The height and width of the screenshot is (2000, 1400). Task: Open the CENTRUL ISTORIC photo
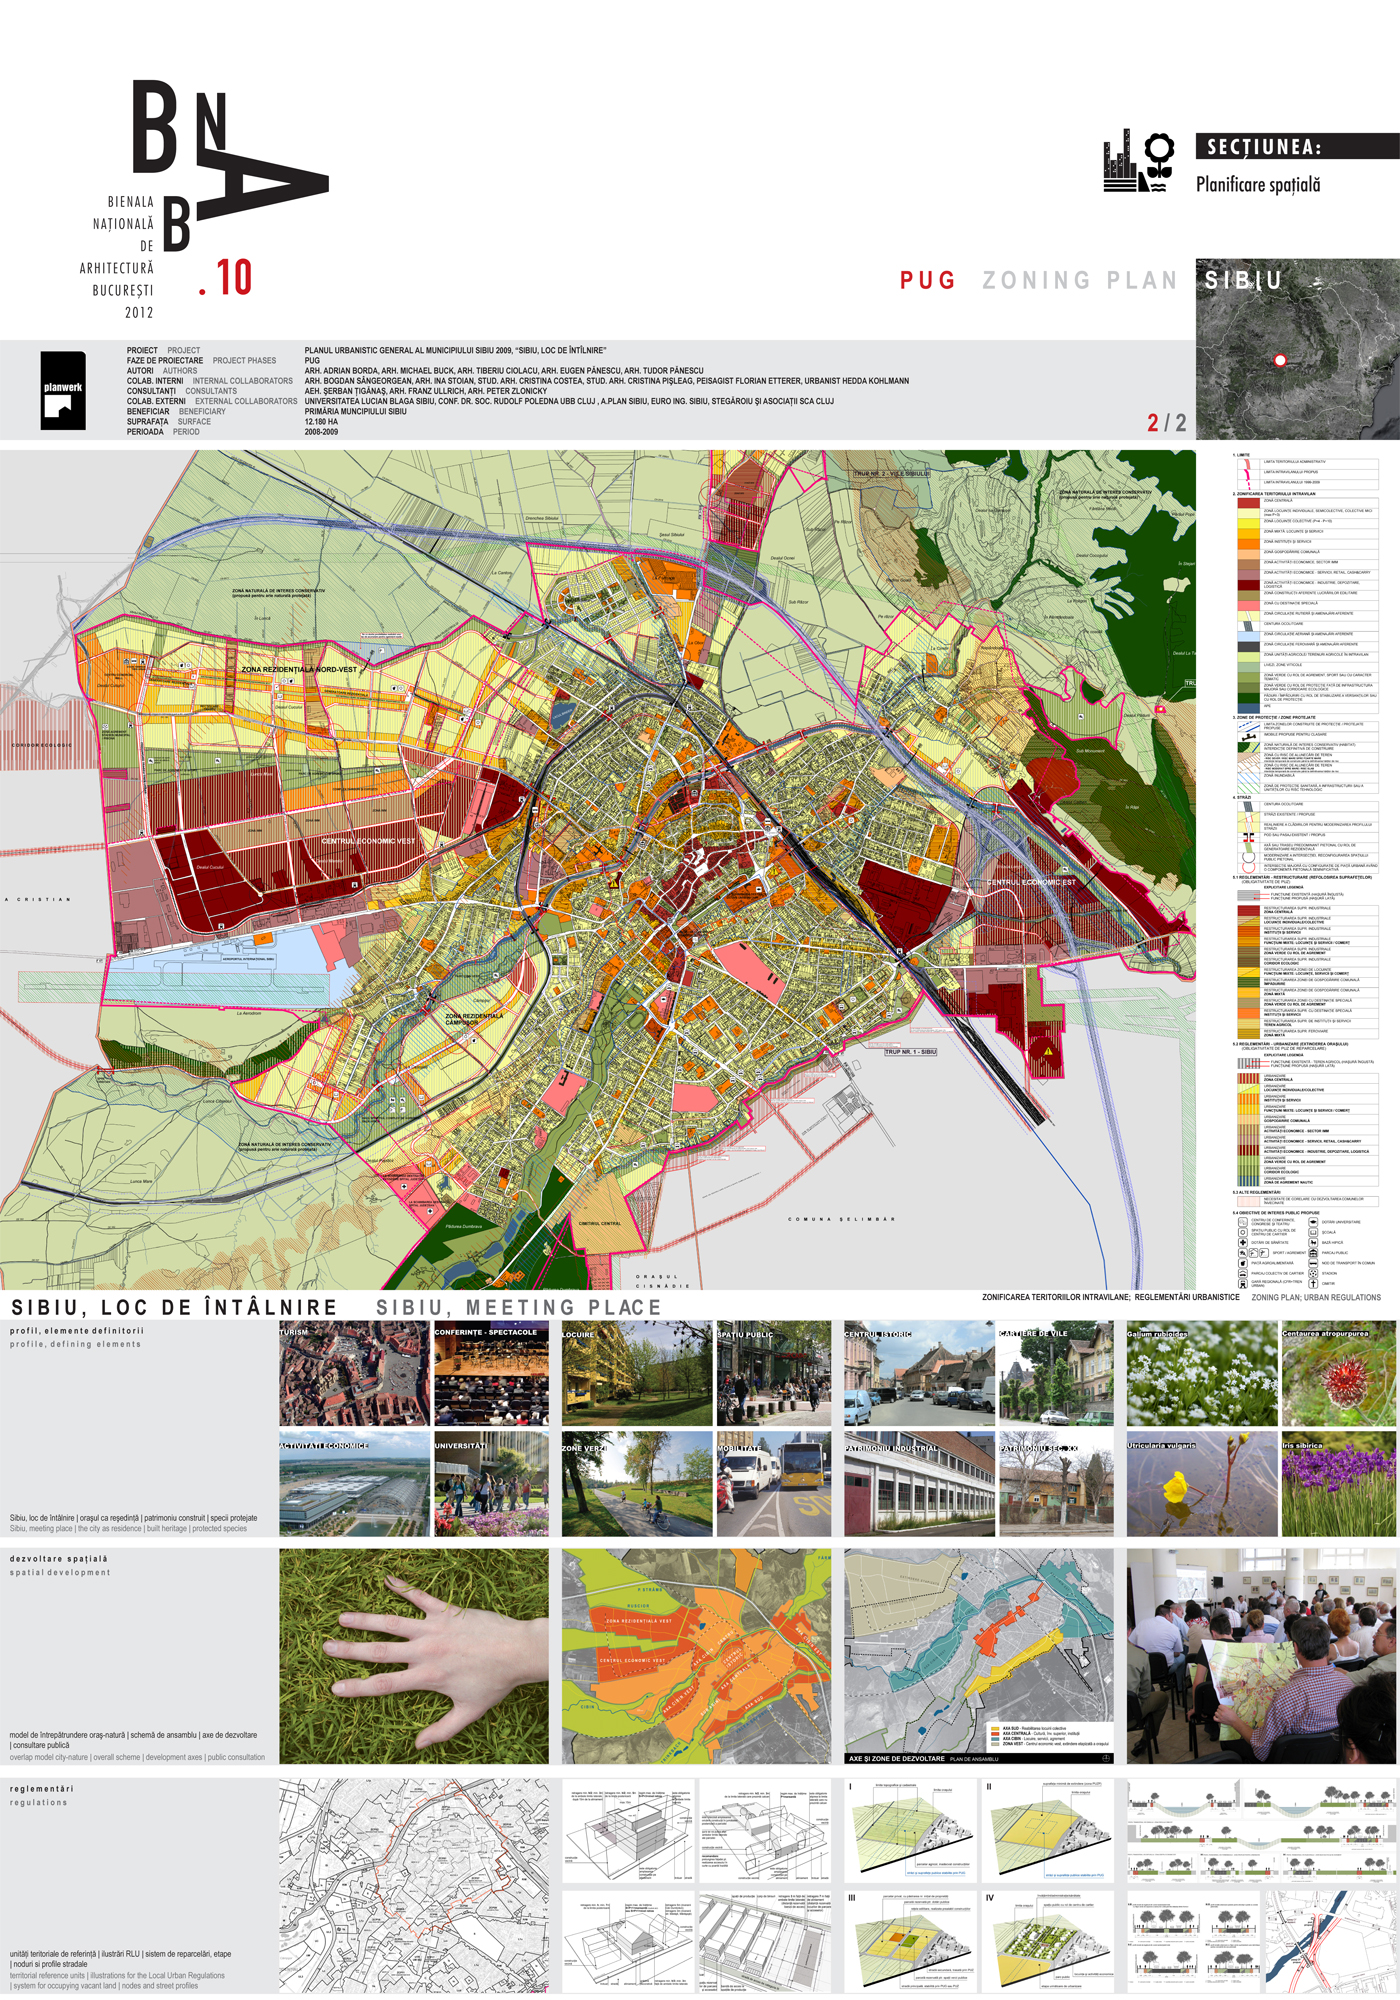tap(919, 1373)
